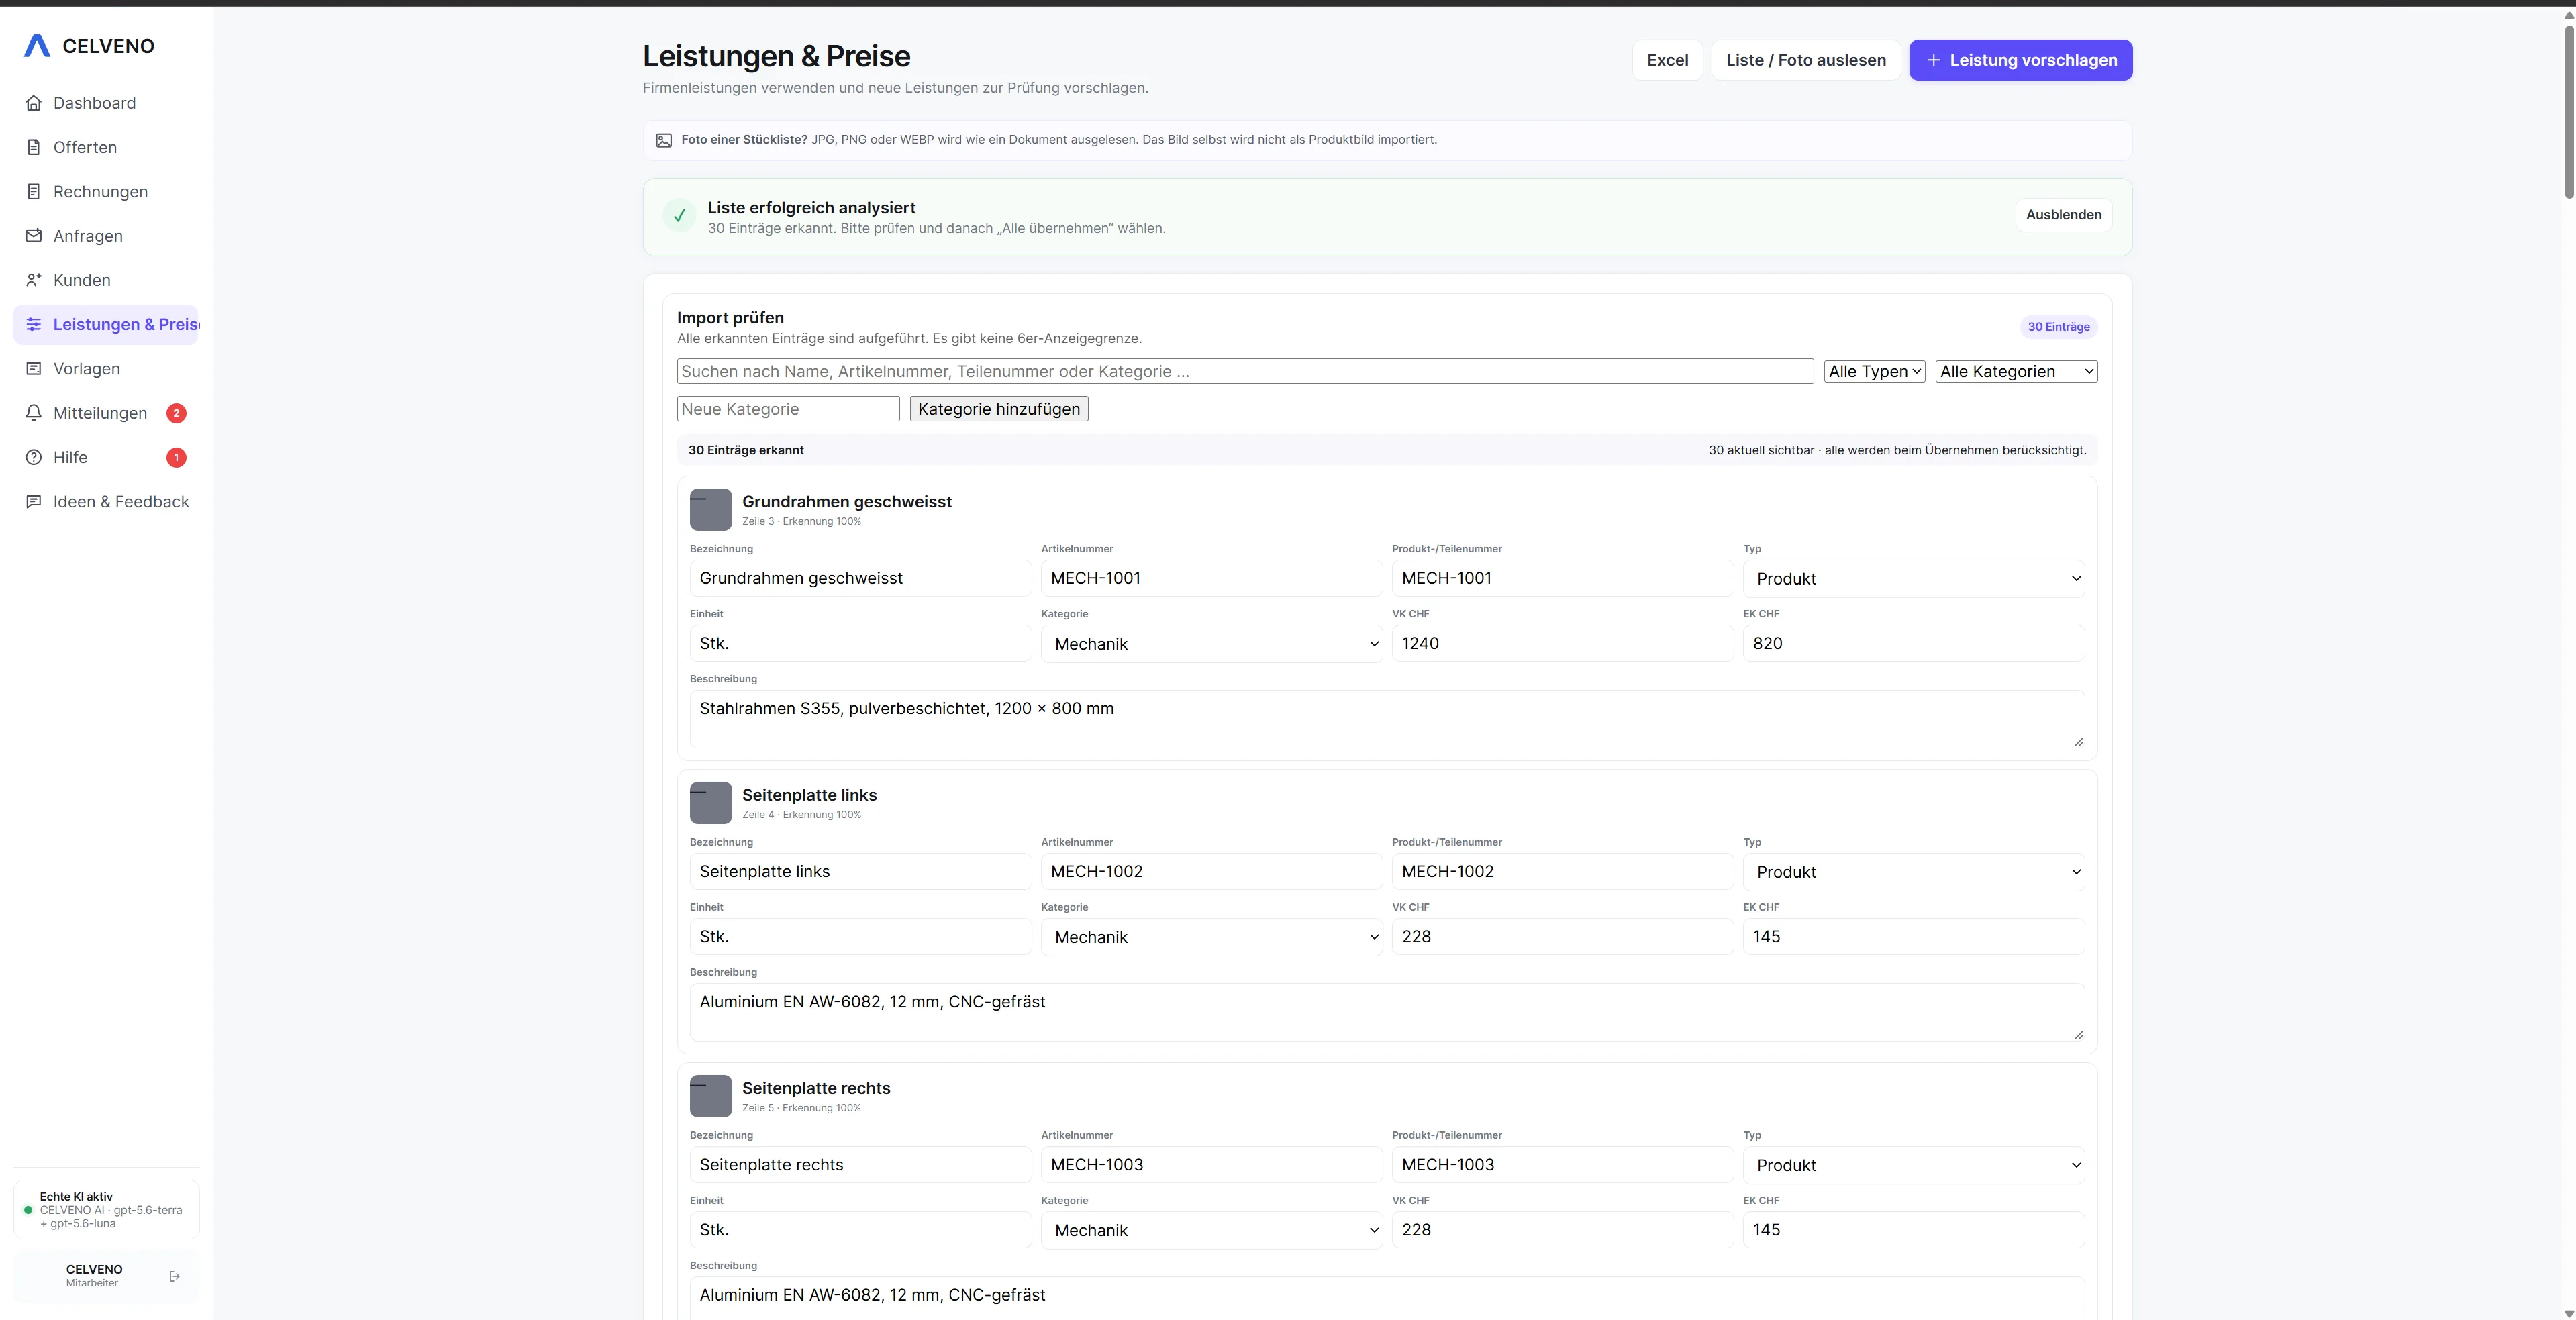The height and width of the screenshot is (1320, 2576).
Task: Open Kategorie dropdown for Grundrahmen geschweisst
Action: pos(1212,644)
